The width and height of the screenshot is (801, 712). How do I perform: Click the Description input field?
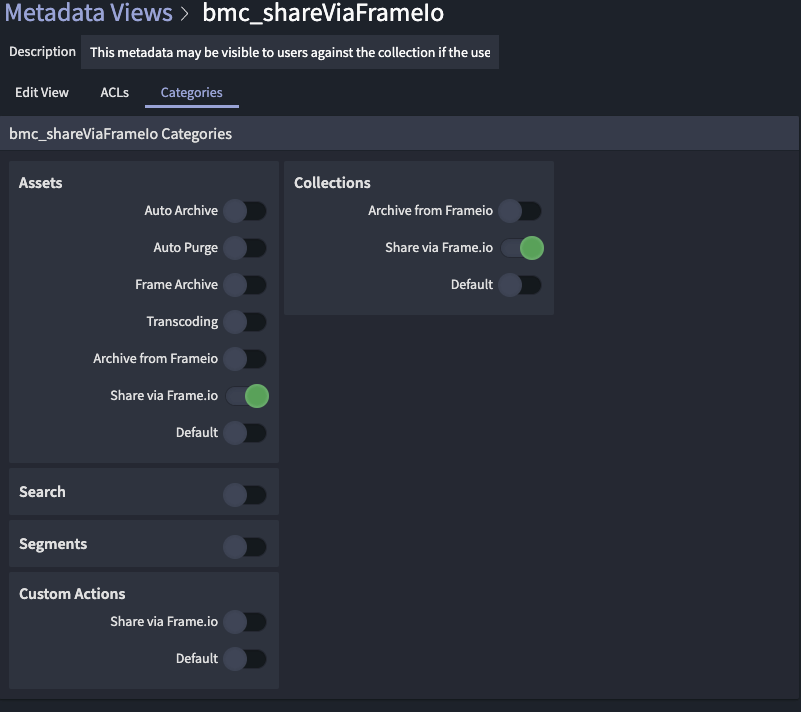tap(290, 52)
